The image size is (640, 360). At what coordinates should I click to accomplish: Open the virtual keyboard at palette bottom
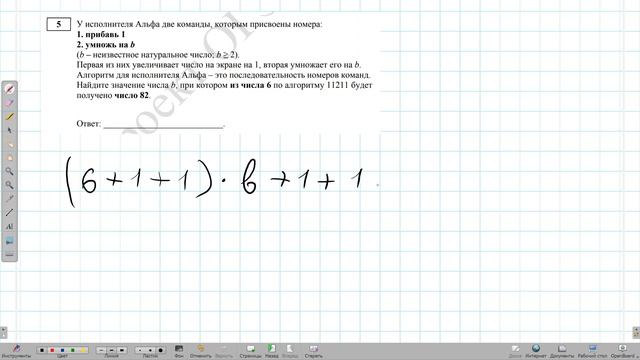click(9, 255)
